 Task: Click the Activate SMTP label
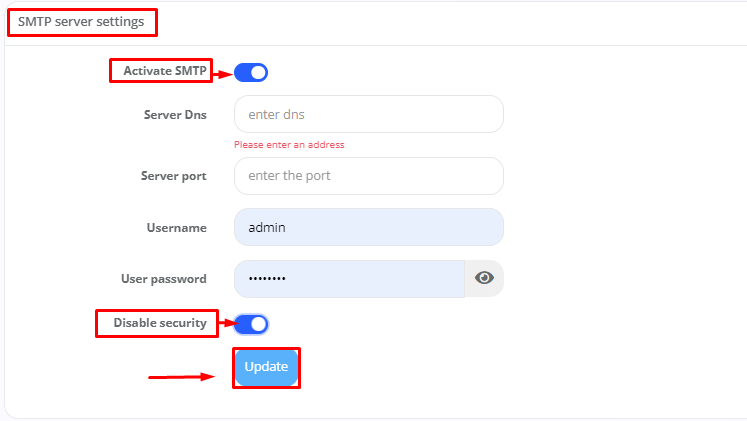pyautogui.click(x=165, y=71)
